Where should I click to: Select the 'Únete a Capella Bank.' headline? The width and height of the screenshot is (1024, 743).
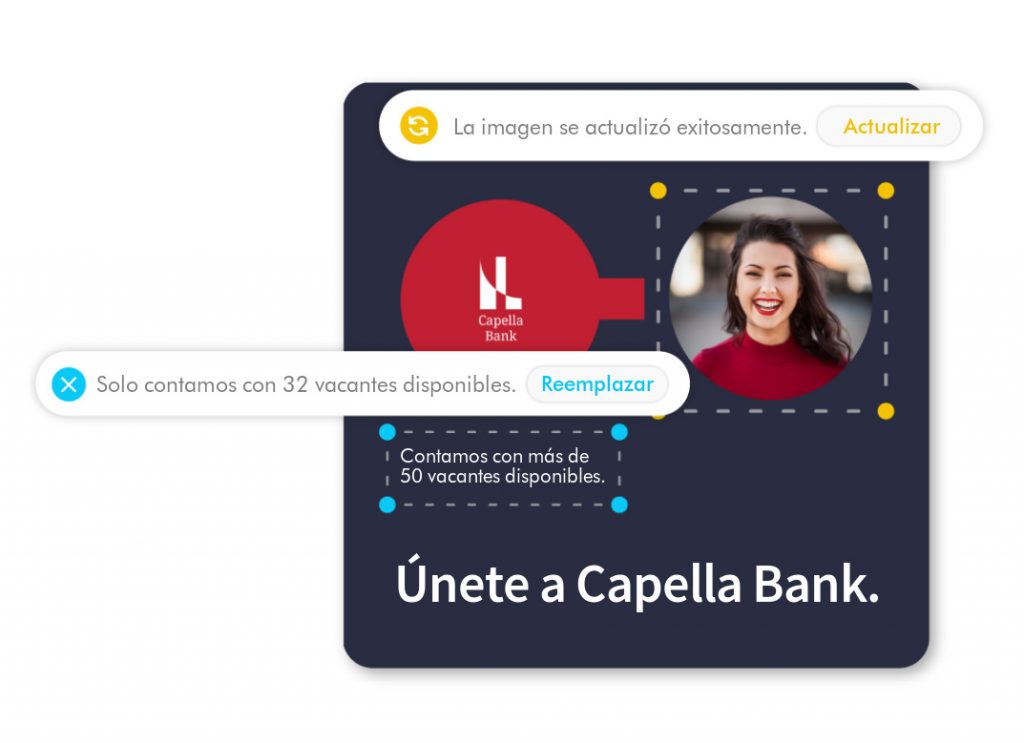click(637, 581)
